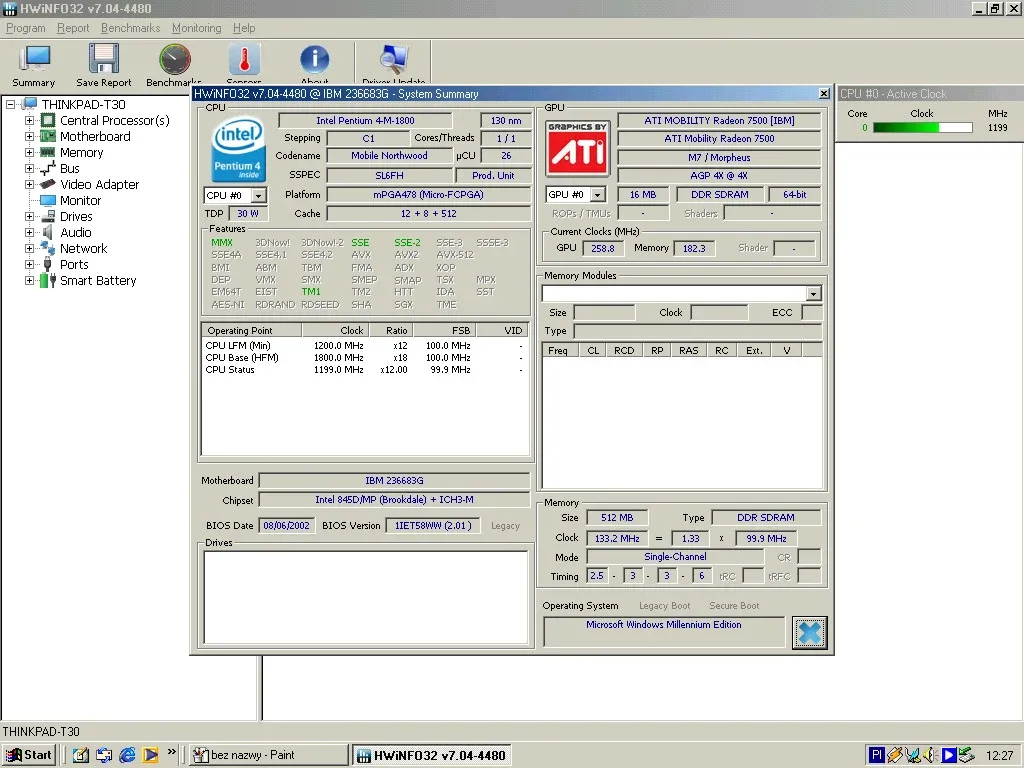Open the Memory Modules dropdown
The height and width of the screenshot is (768, 1024).
(x=813, y=294)
